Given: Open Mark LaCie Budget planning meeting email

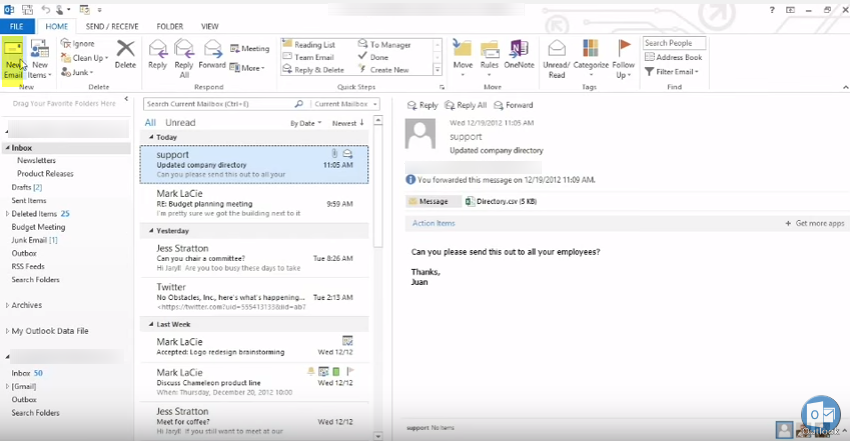Looking at the screenshot, I should click(x=254, y=203).
